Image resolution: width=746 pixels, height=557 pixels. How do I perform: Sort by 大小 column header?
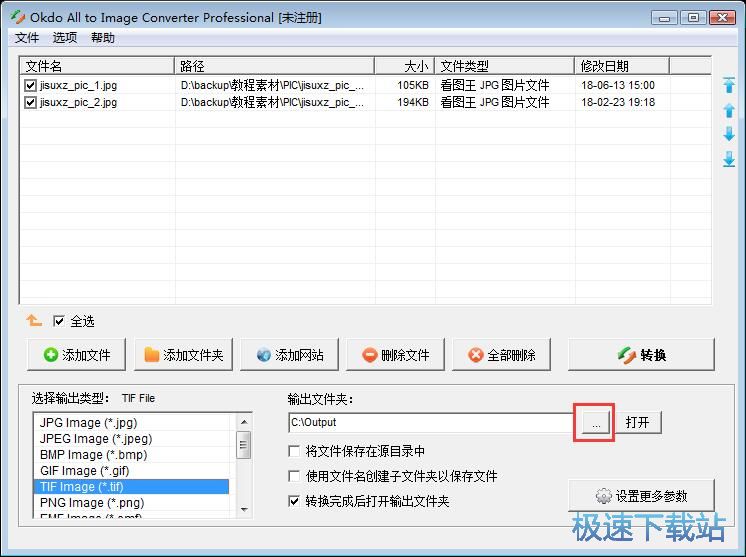click(404, 66)
